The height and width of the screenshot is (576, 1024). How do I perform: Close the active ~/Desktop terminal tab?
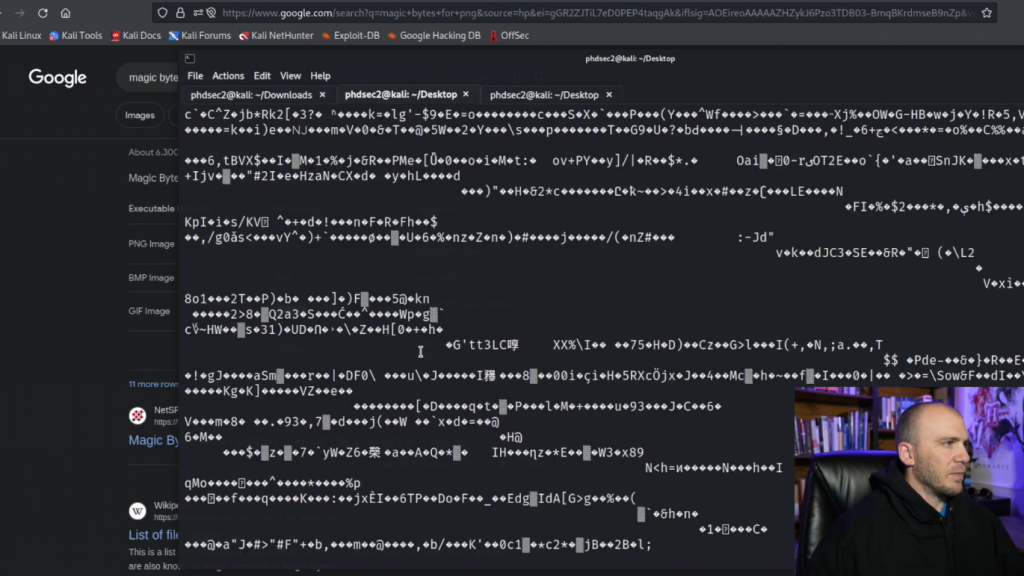pos(466,95)
